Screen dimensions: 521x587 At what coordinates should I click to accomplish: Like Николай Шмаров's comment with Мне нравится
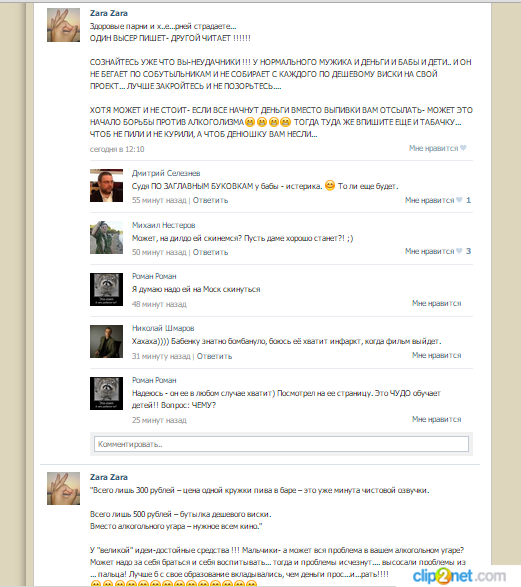(x=436, y=355)
